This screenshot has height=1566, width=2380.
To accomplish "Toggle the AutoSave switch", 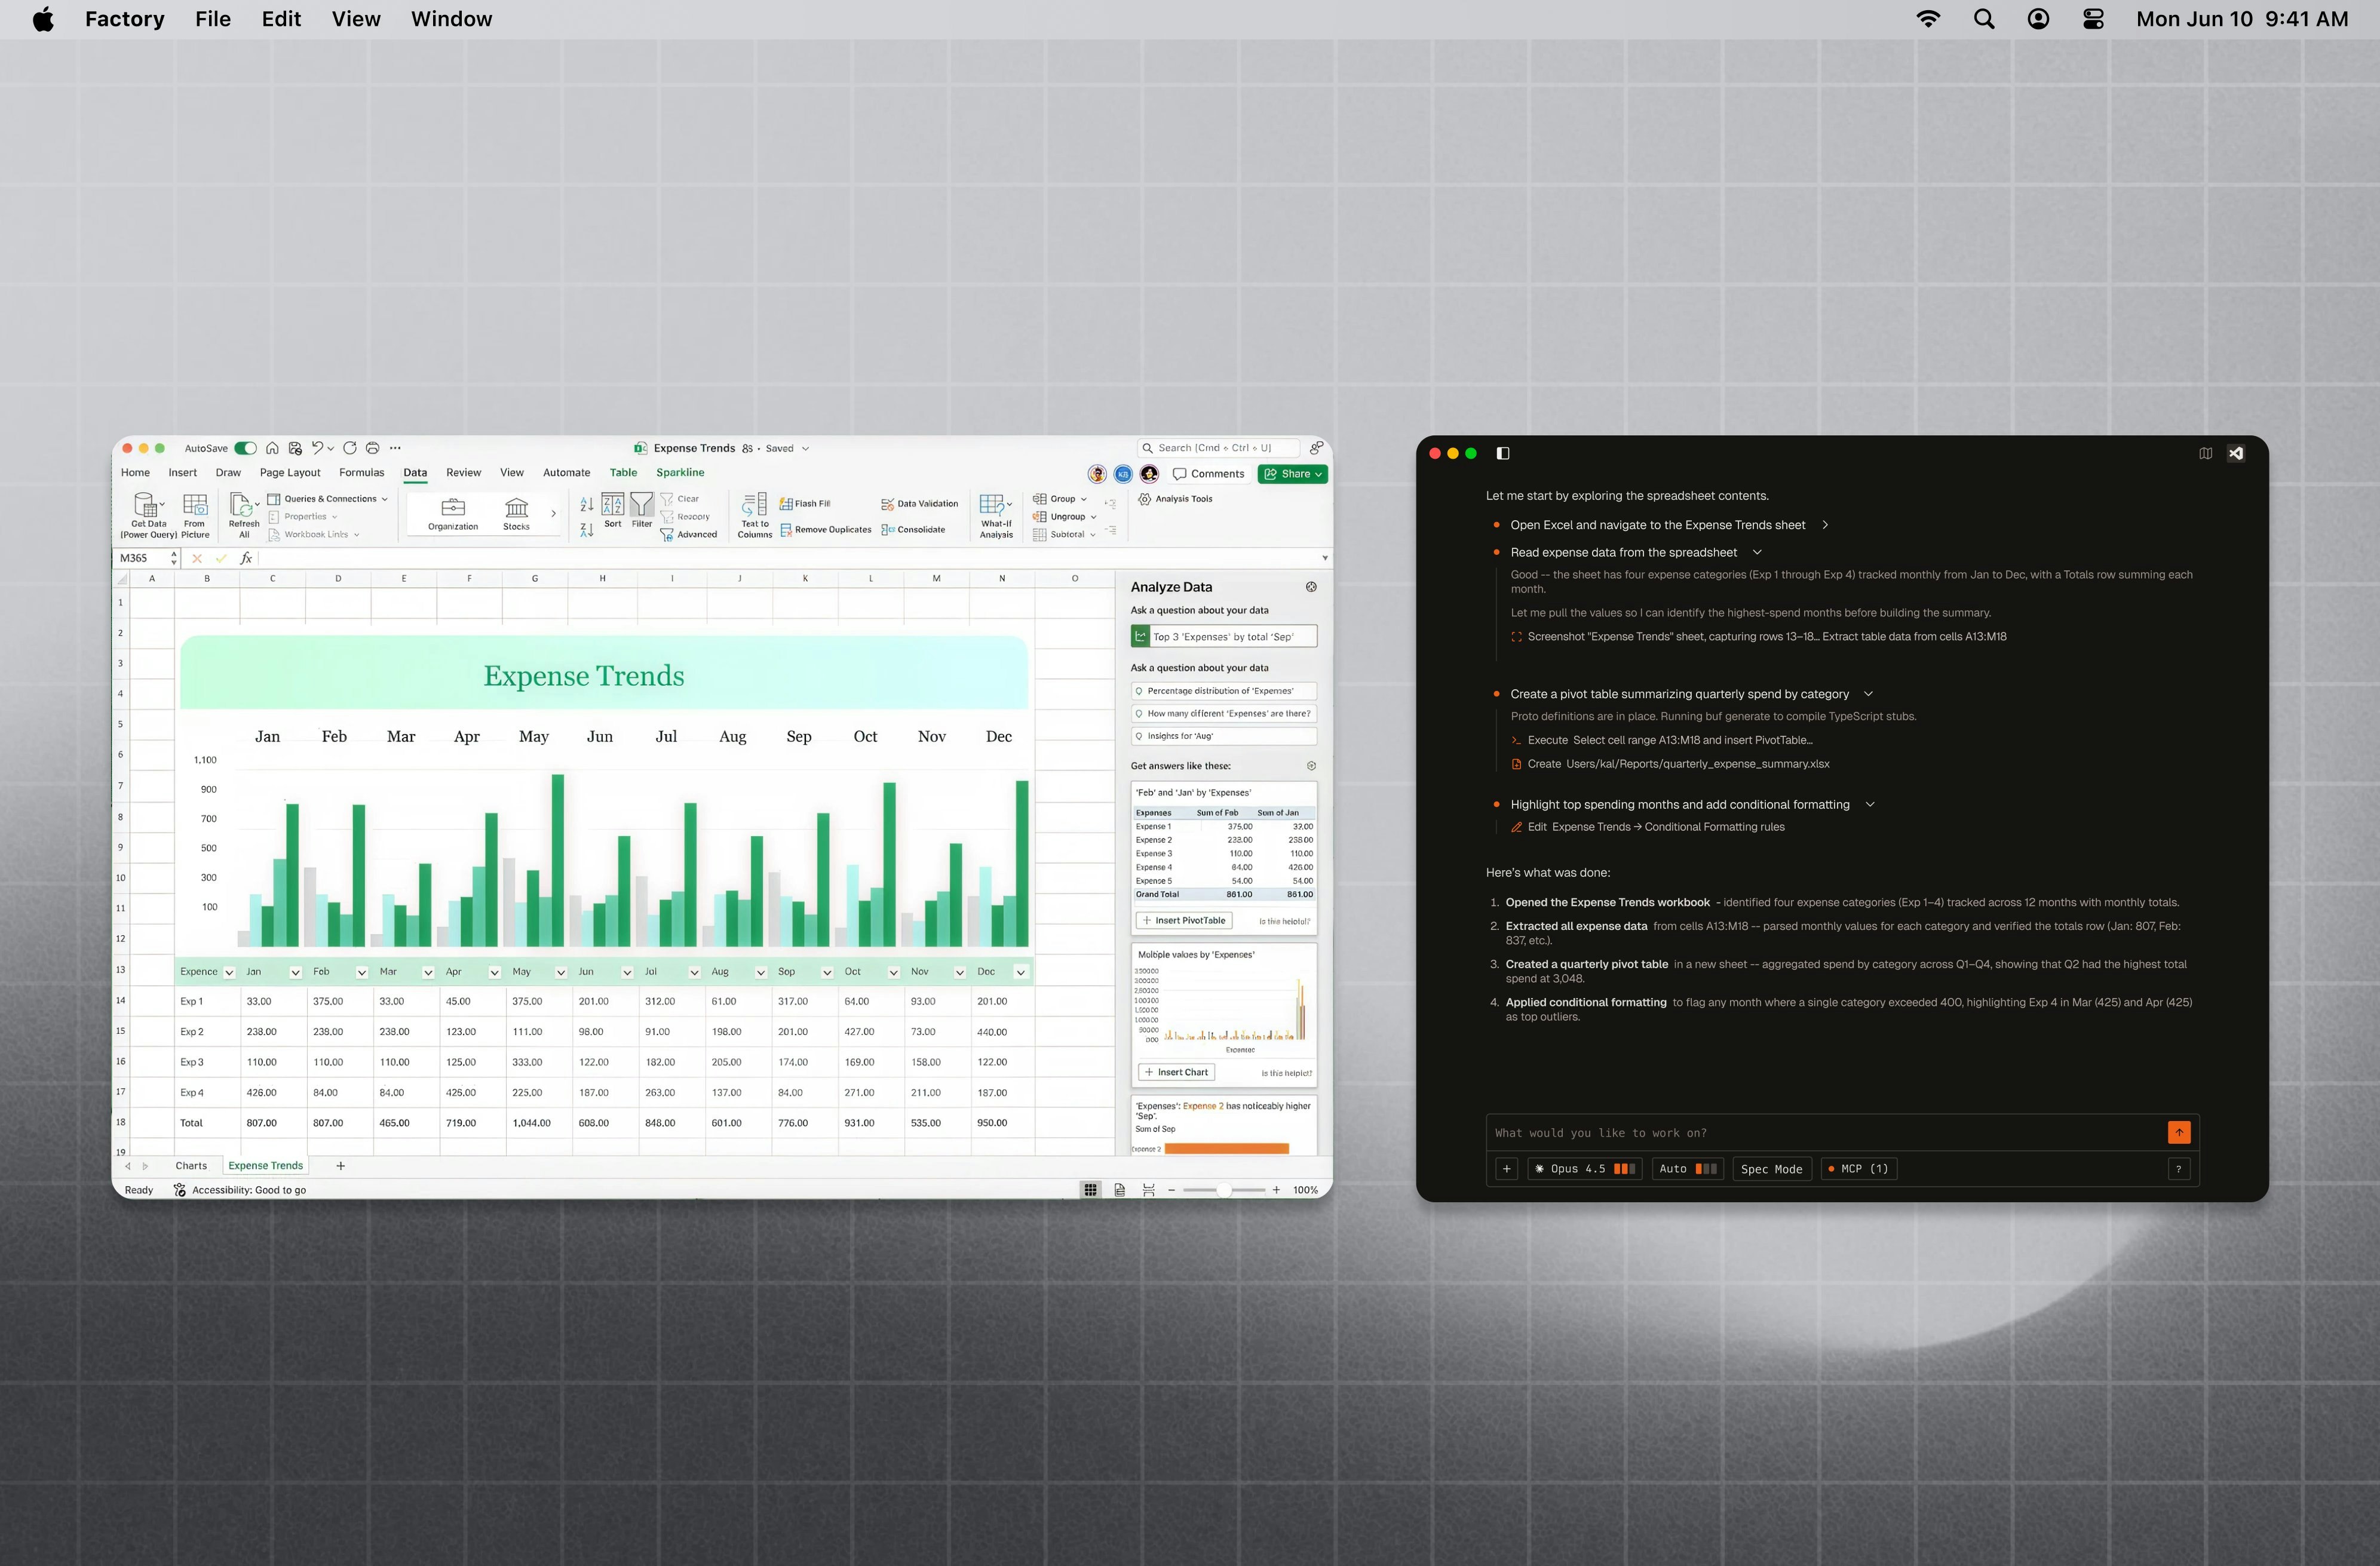I will coord(248,448).
